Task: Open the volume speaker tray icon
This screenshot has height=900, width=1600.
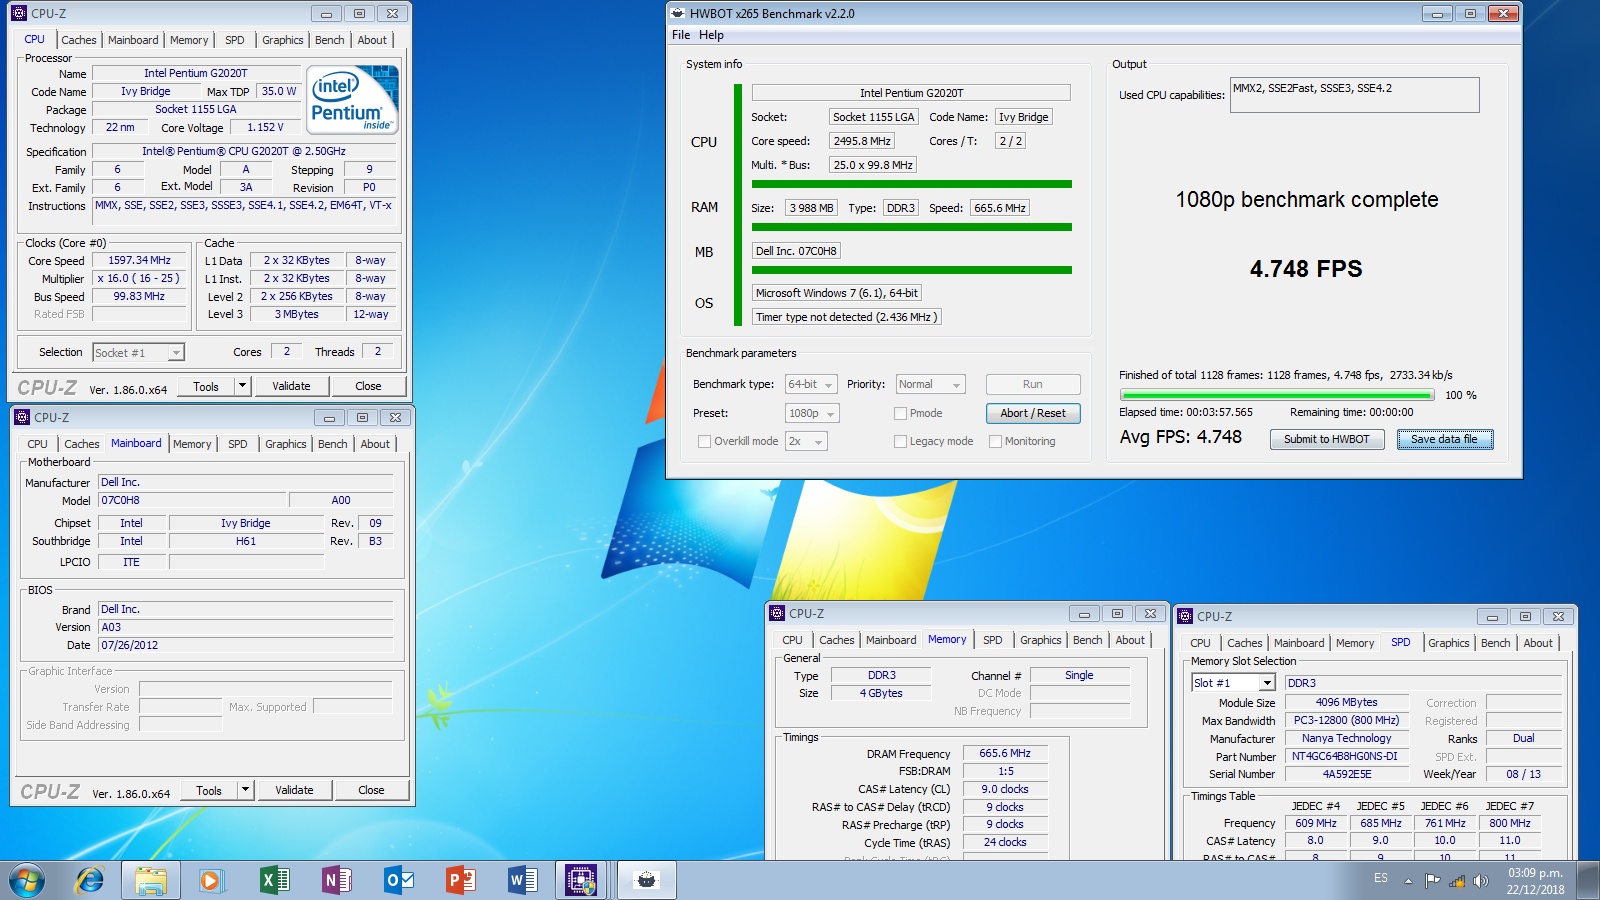Action: click(x=1480, y=880)
